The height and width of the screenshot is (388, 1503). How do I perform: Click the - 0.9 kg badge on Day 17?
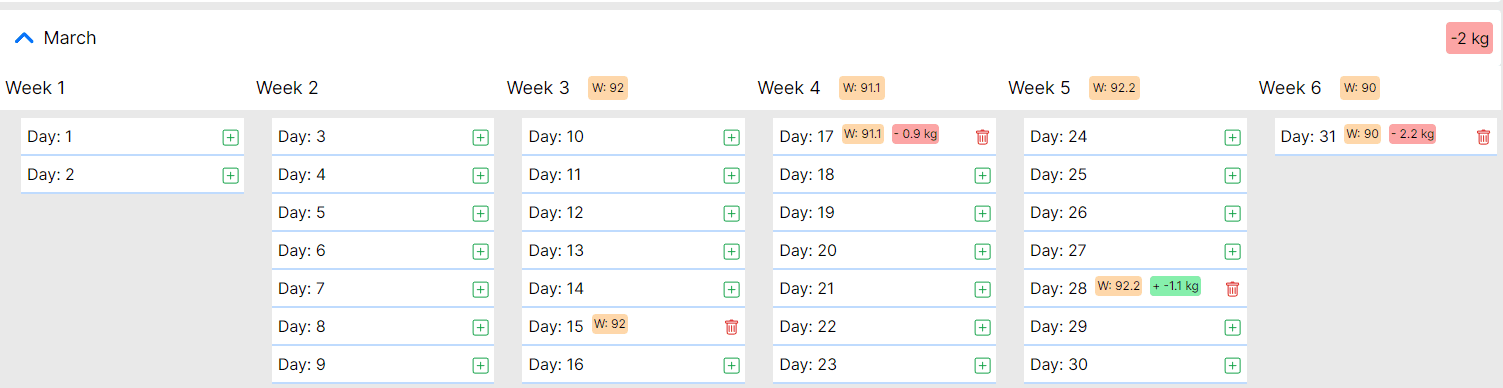(915, 134)
